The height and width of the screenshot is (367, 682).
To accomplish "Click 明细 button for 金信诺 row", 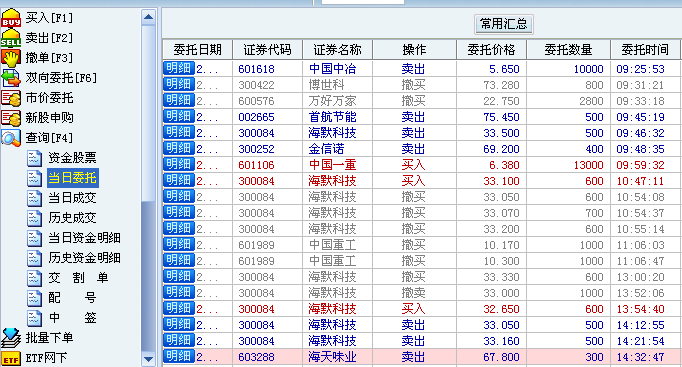I will coord(179,149).
